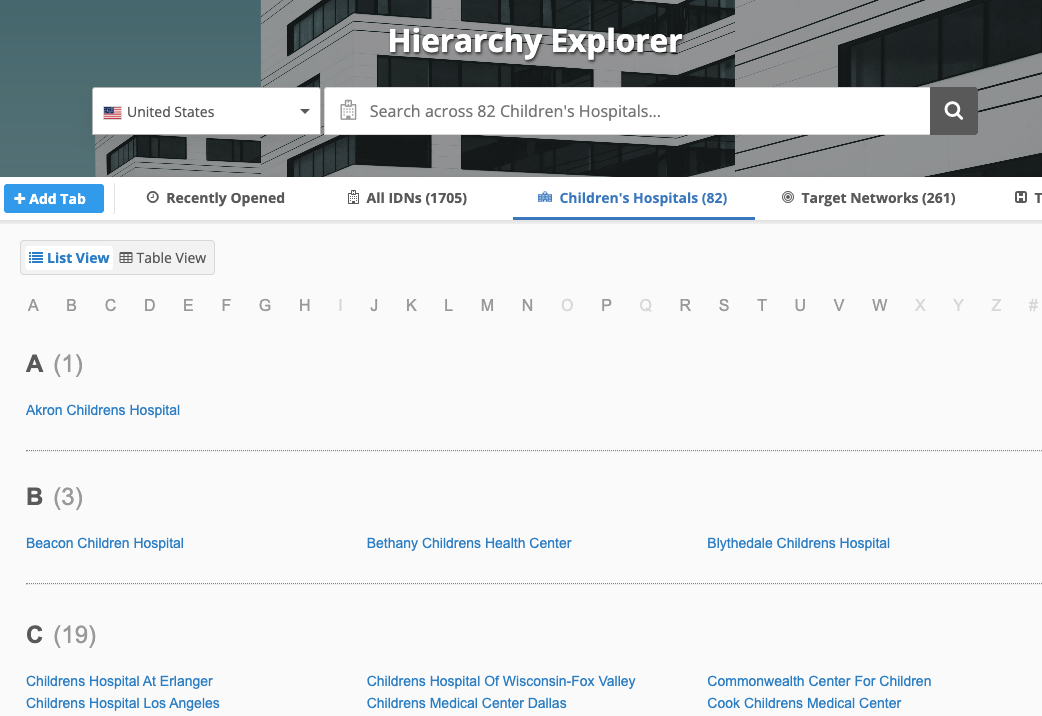Jump to letter M in alphabet index
Viewport: 1042px width, 716px height.
click(487, 306)
